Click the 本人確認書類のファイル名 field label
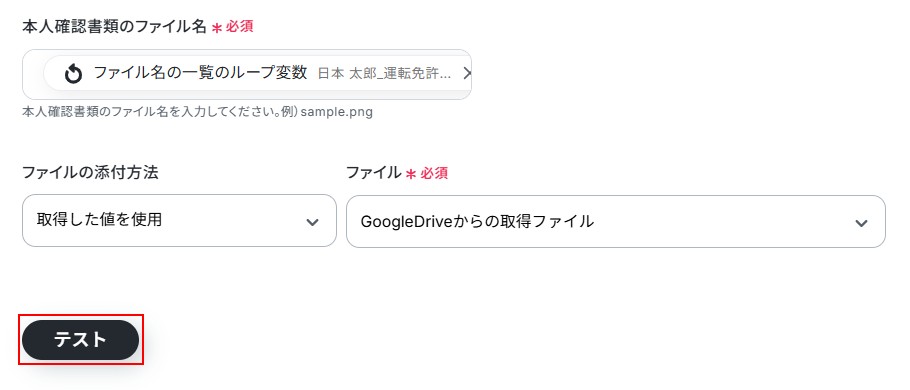 tap(114, 27)
